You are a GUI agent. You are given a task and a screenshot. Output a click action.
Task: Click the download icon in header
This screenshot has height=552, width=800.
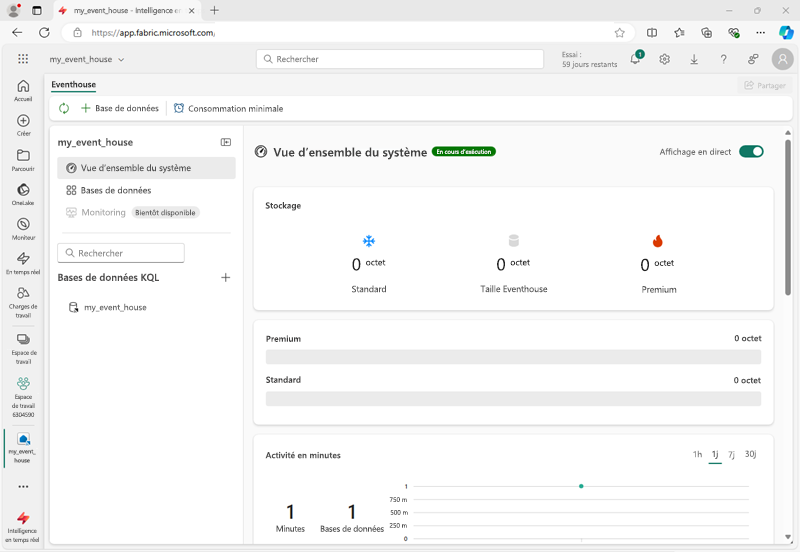(x=694, y=59)
